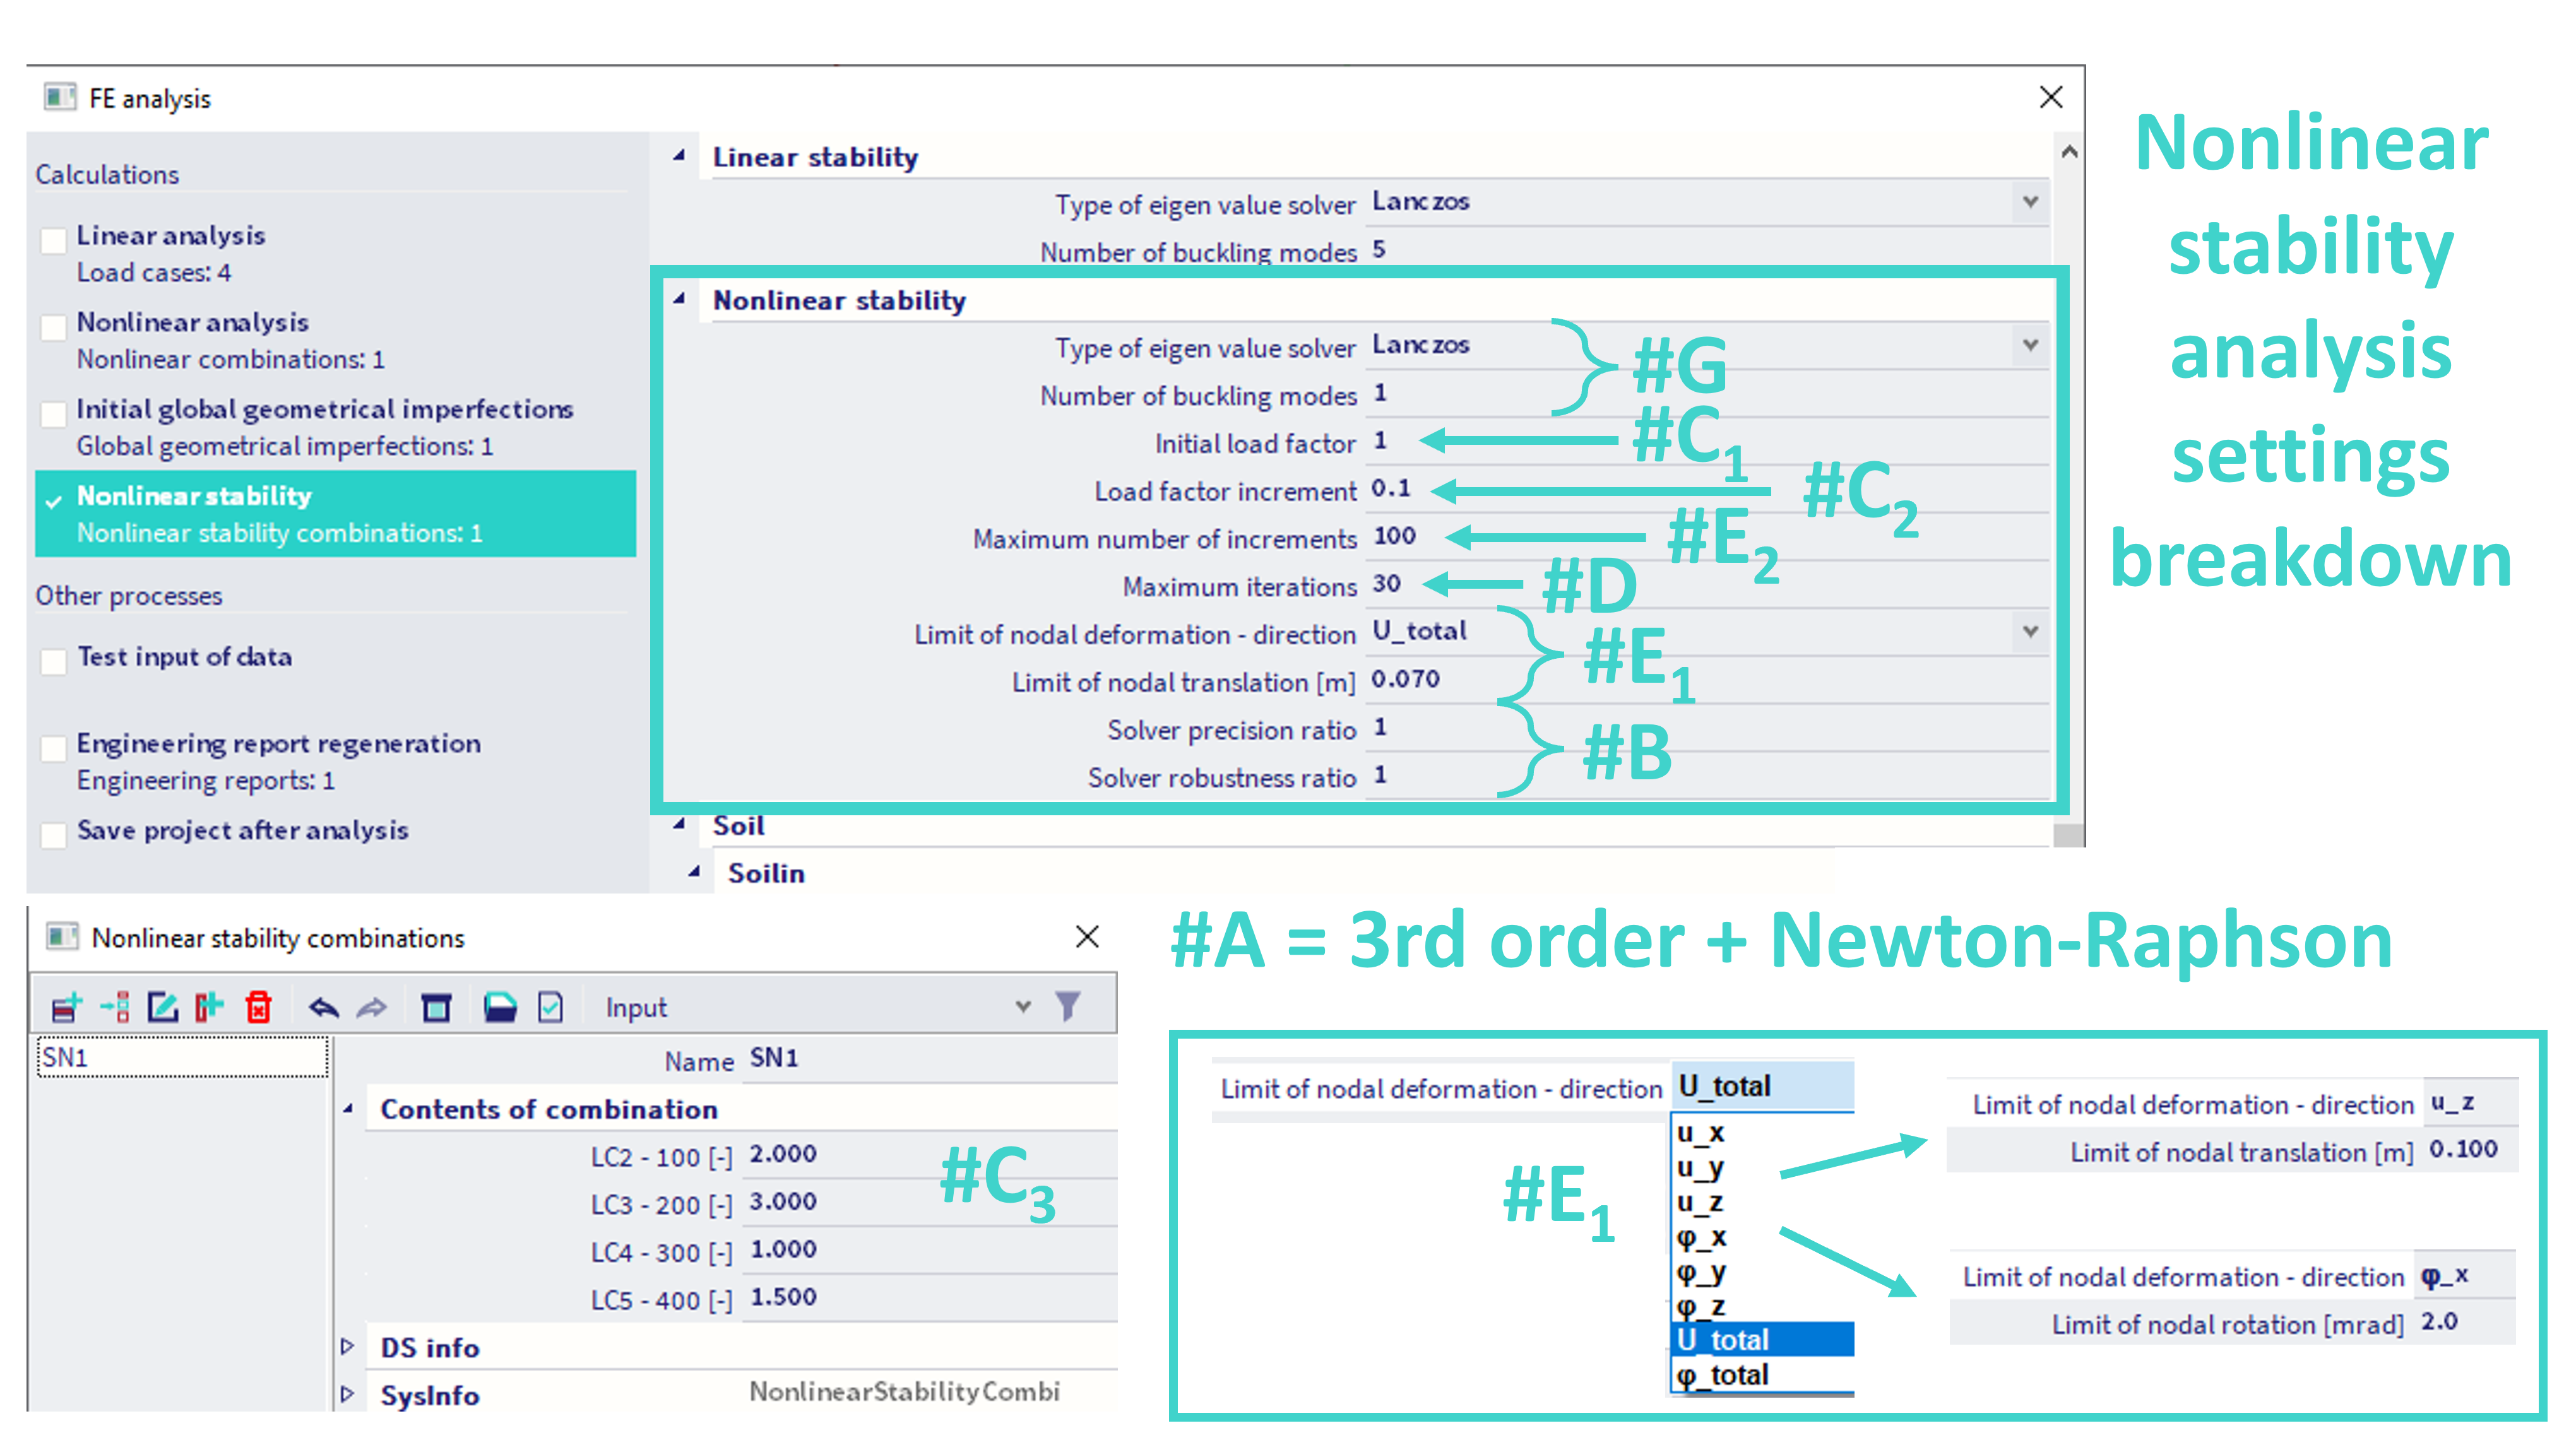This screenshot has height=1445, width=2576.
Task: Click the open-folder icon in combinations toolbar
Action: point(500,1007)
